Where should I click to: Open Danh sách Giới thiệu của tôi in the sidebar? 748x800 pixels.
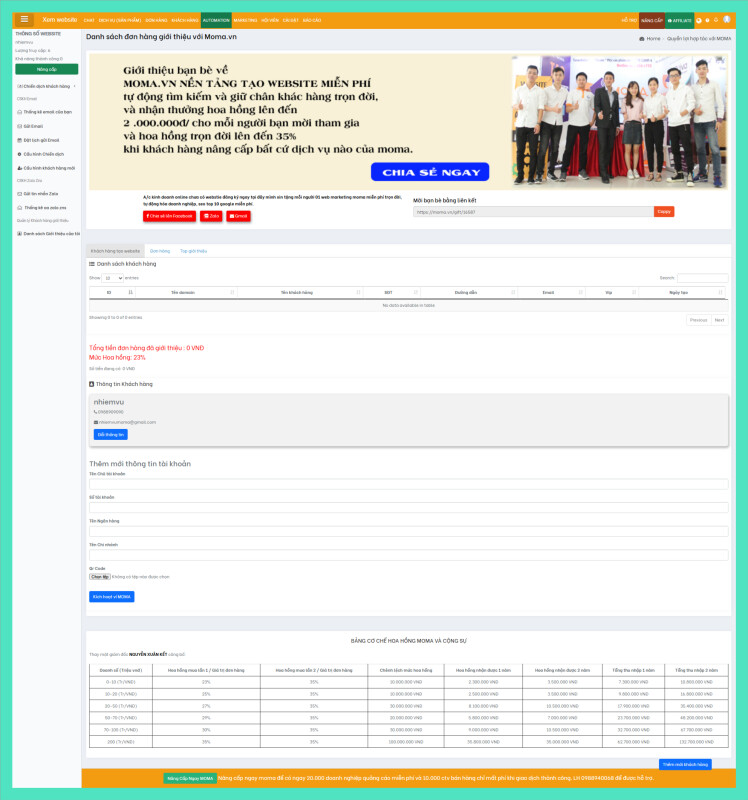[x=48, y=234]
